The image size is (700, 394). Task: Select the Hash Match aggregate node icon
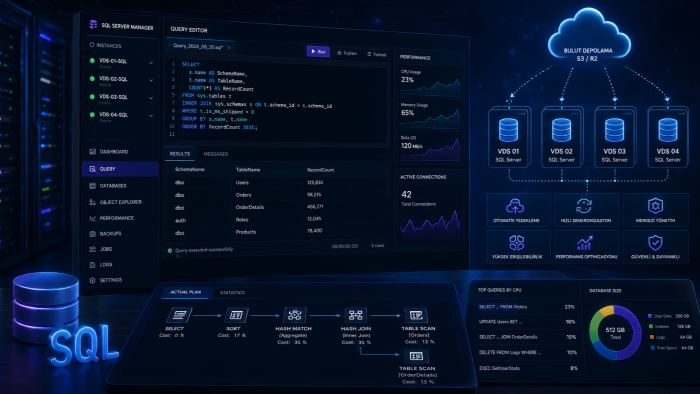point(294,315)
